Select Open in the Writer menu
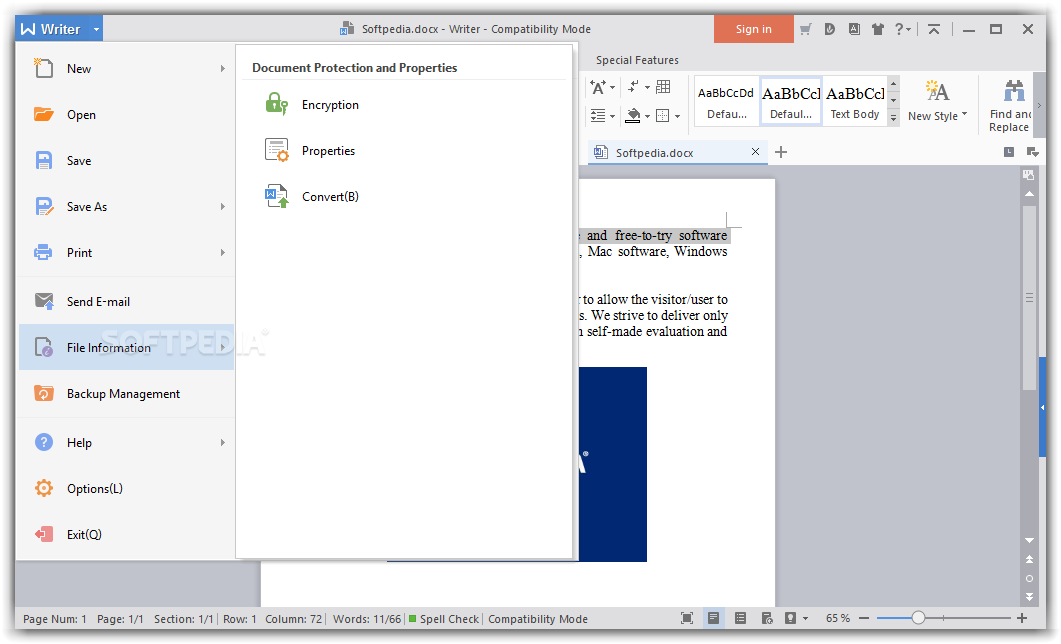The width and height of the screenshot is (1061, 644). pos(127,114)
